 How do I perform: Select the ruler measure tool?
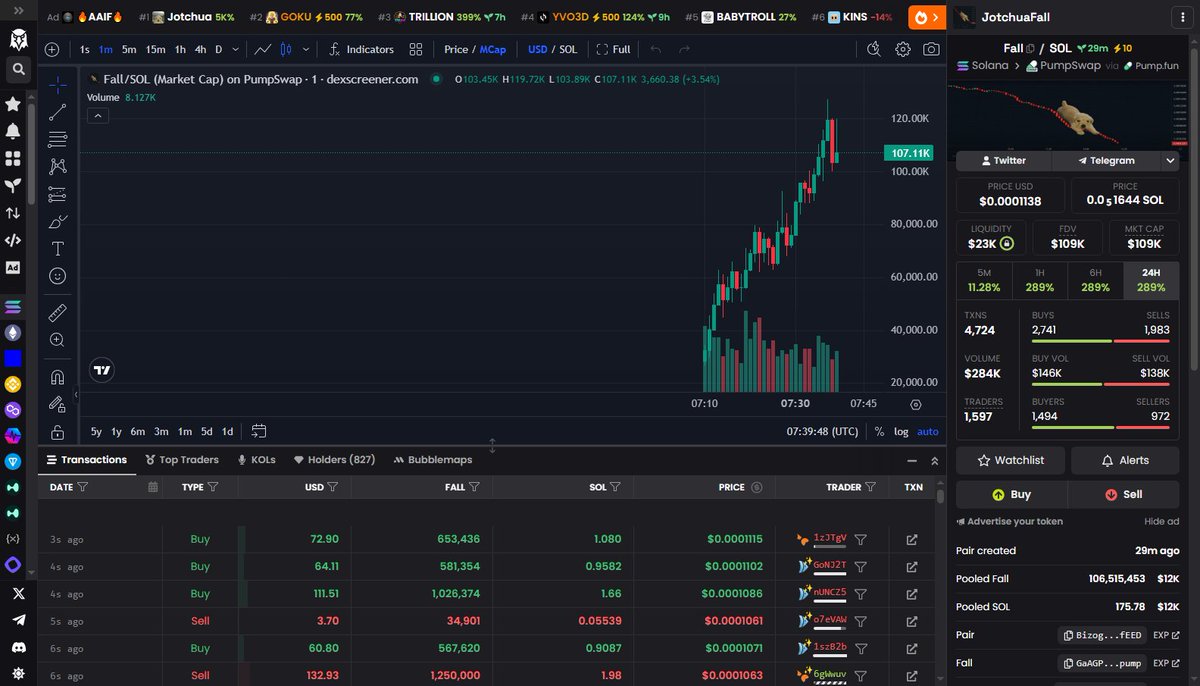coord(58,313)
